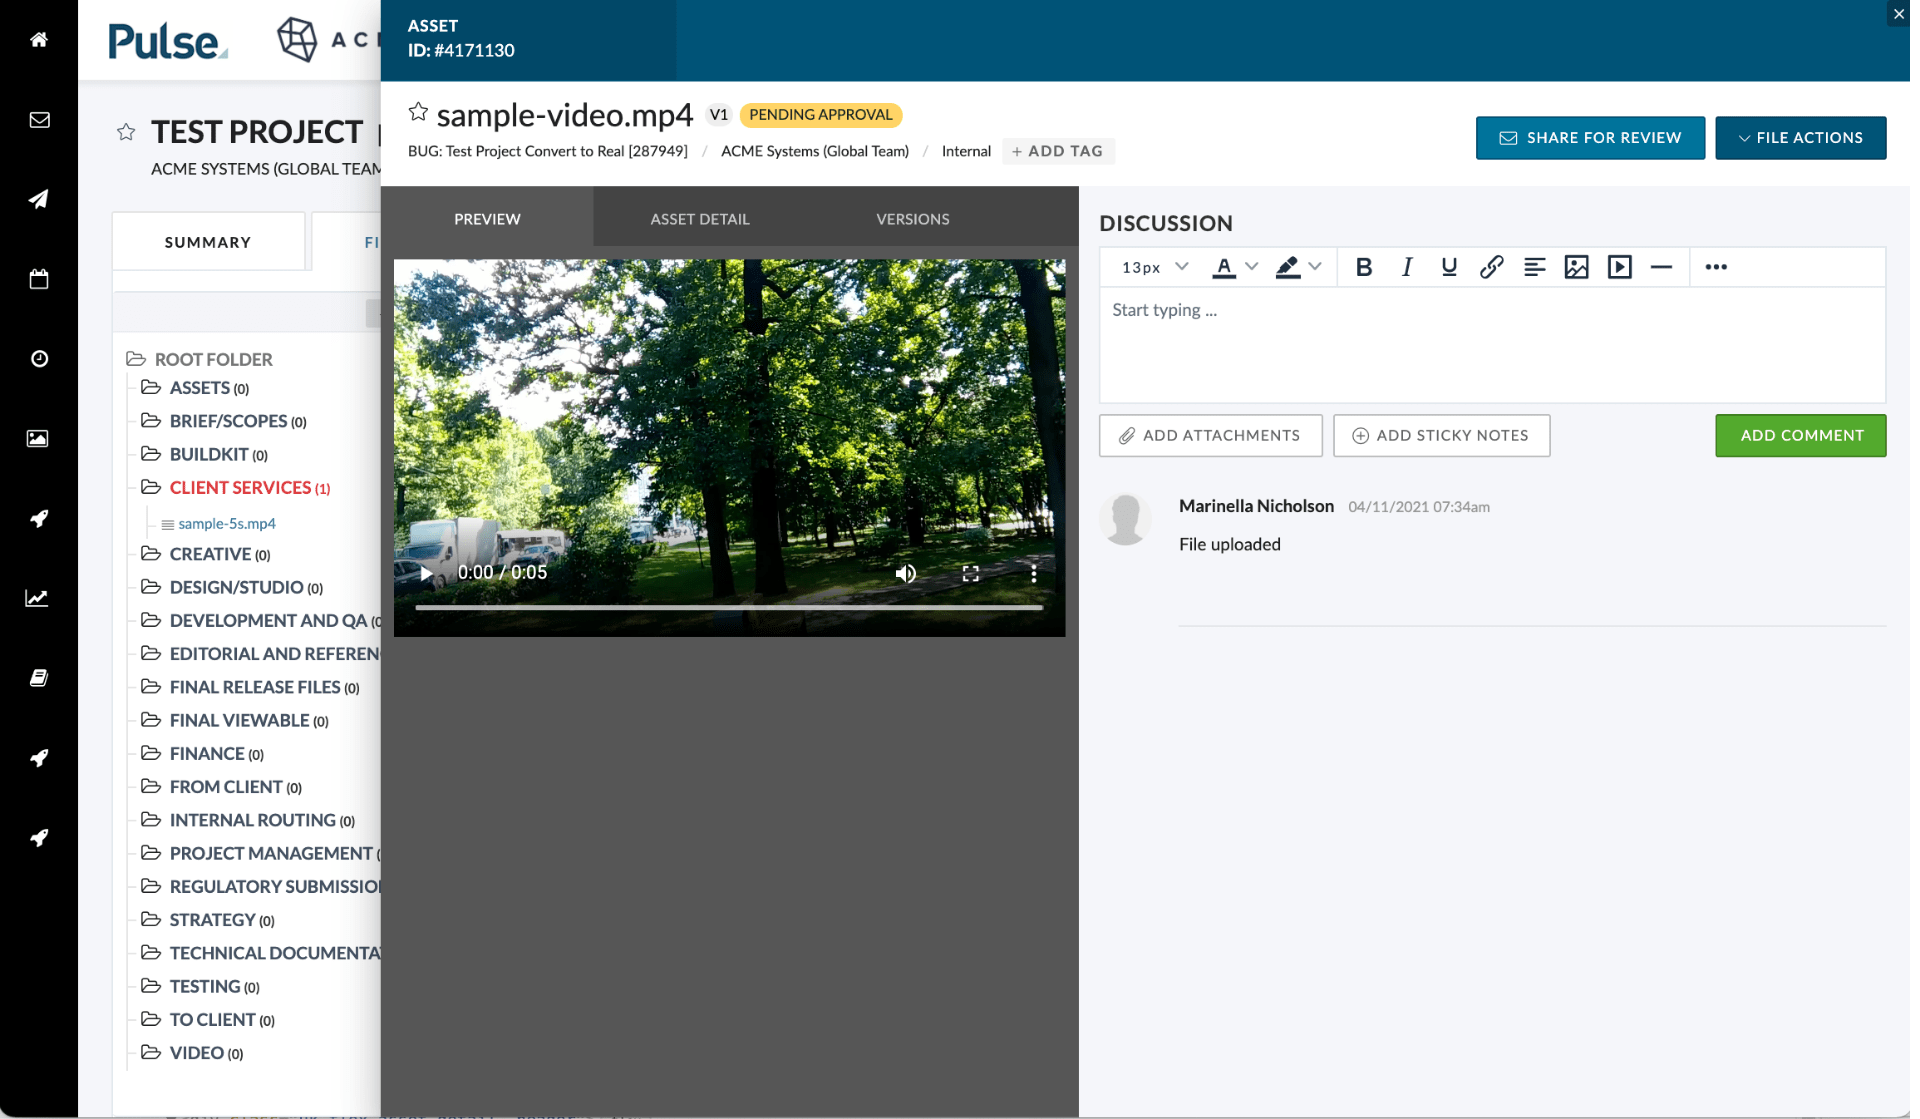The height and width of the screenshot is (1119, 1920).
Task: Apply the highlight marker color
Action: pos(1288,267)
